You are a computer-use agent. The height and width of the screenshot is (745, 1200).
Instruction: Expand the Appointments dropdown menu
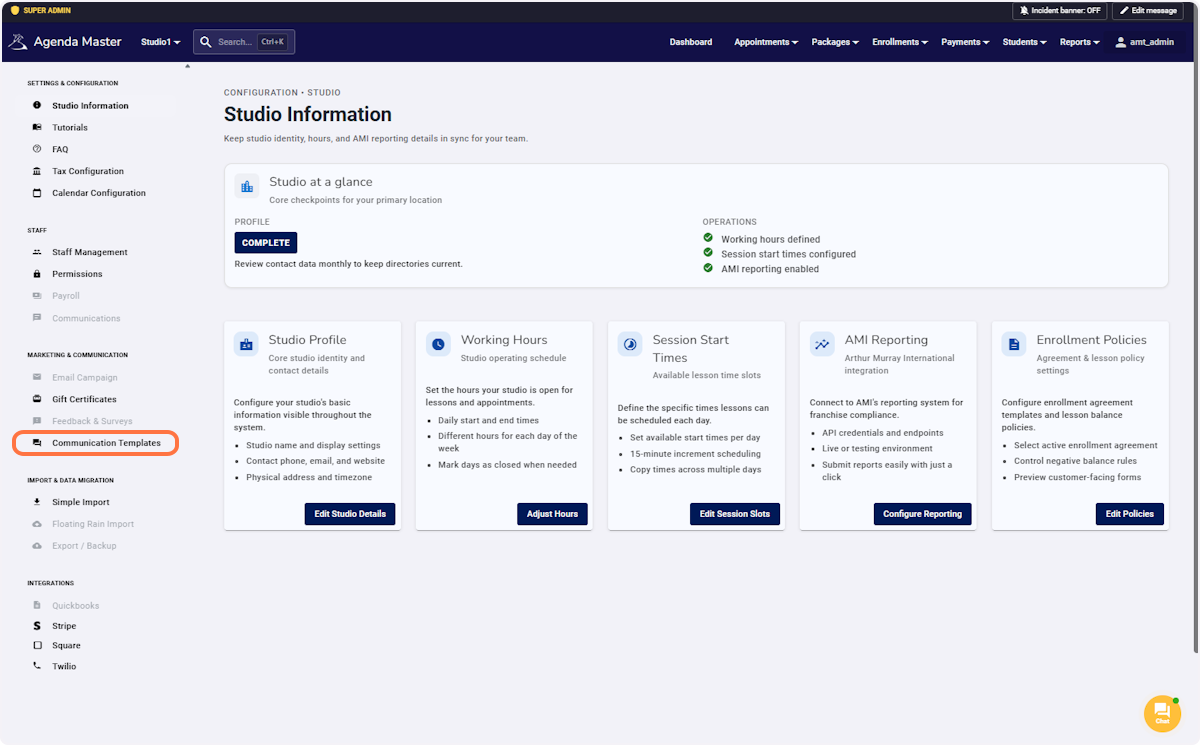[766, 42]
